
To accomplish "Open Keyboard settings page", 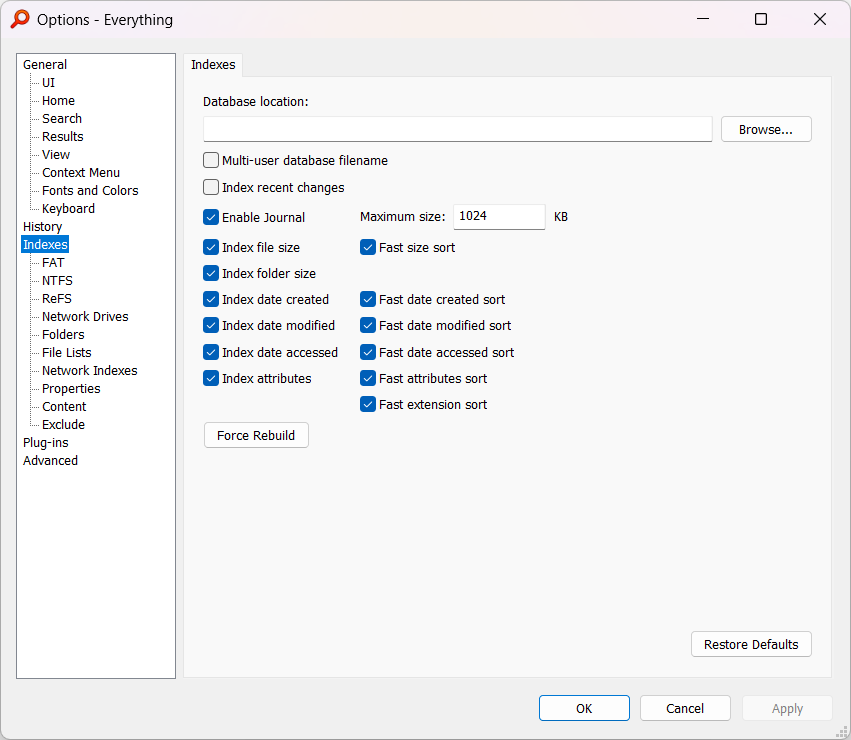I will point(68,208).
